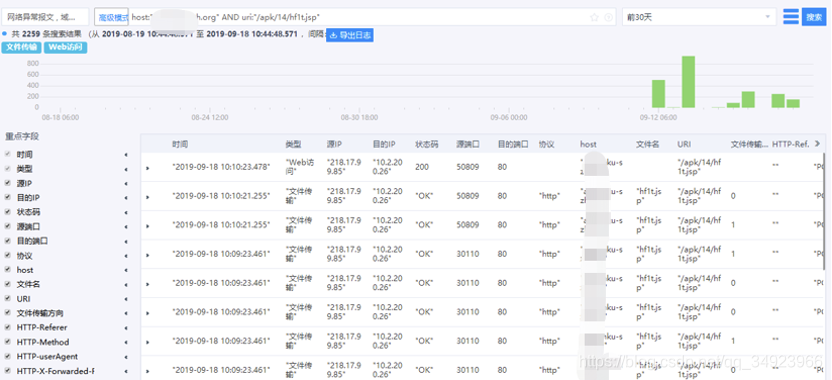Toggle the HTTP-Referer field checkbox
This screenshot has height=380, width=832.
click(x=7, y=327)
